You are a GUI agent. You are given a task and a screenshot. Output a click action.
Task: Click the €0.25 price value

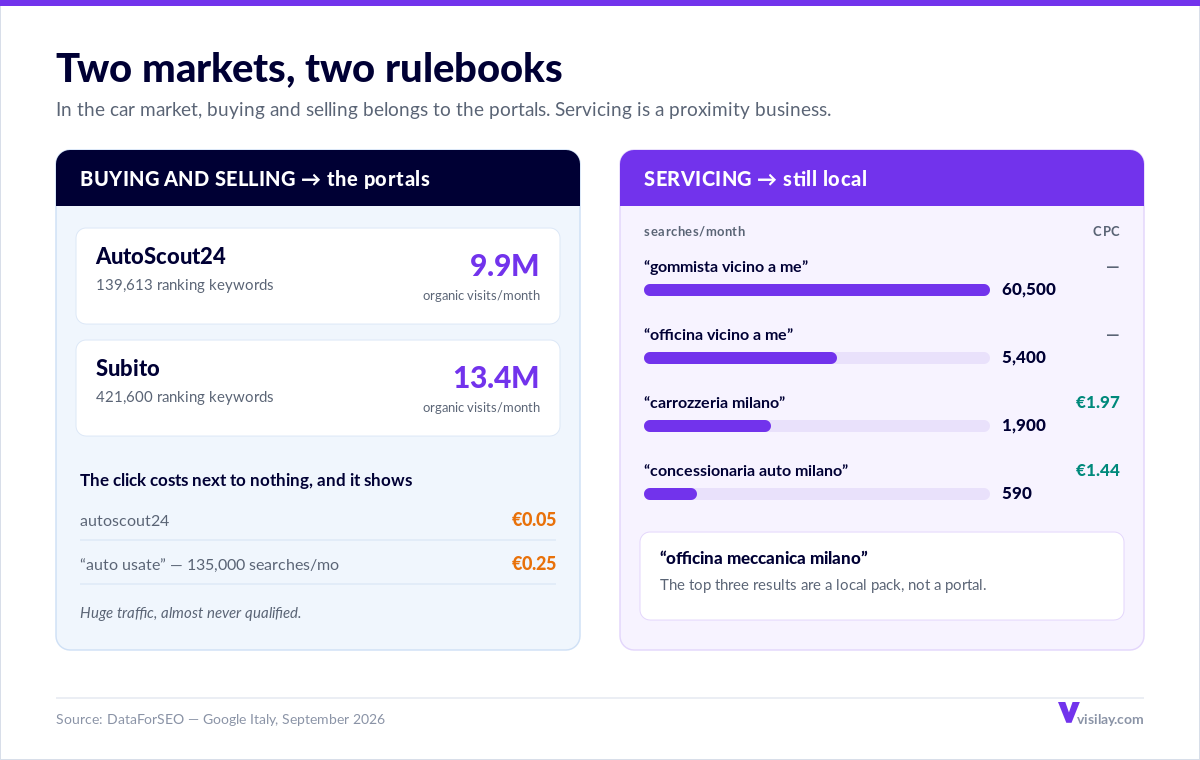[x=534, y=564]
